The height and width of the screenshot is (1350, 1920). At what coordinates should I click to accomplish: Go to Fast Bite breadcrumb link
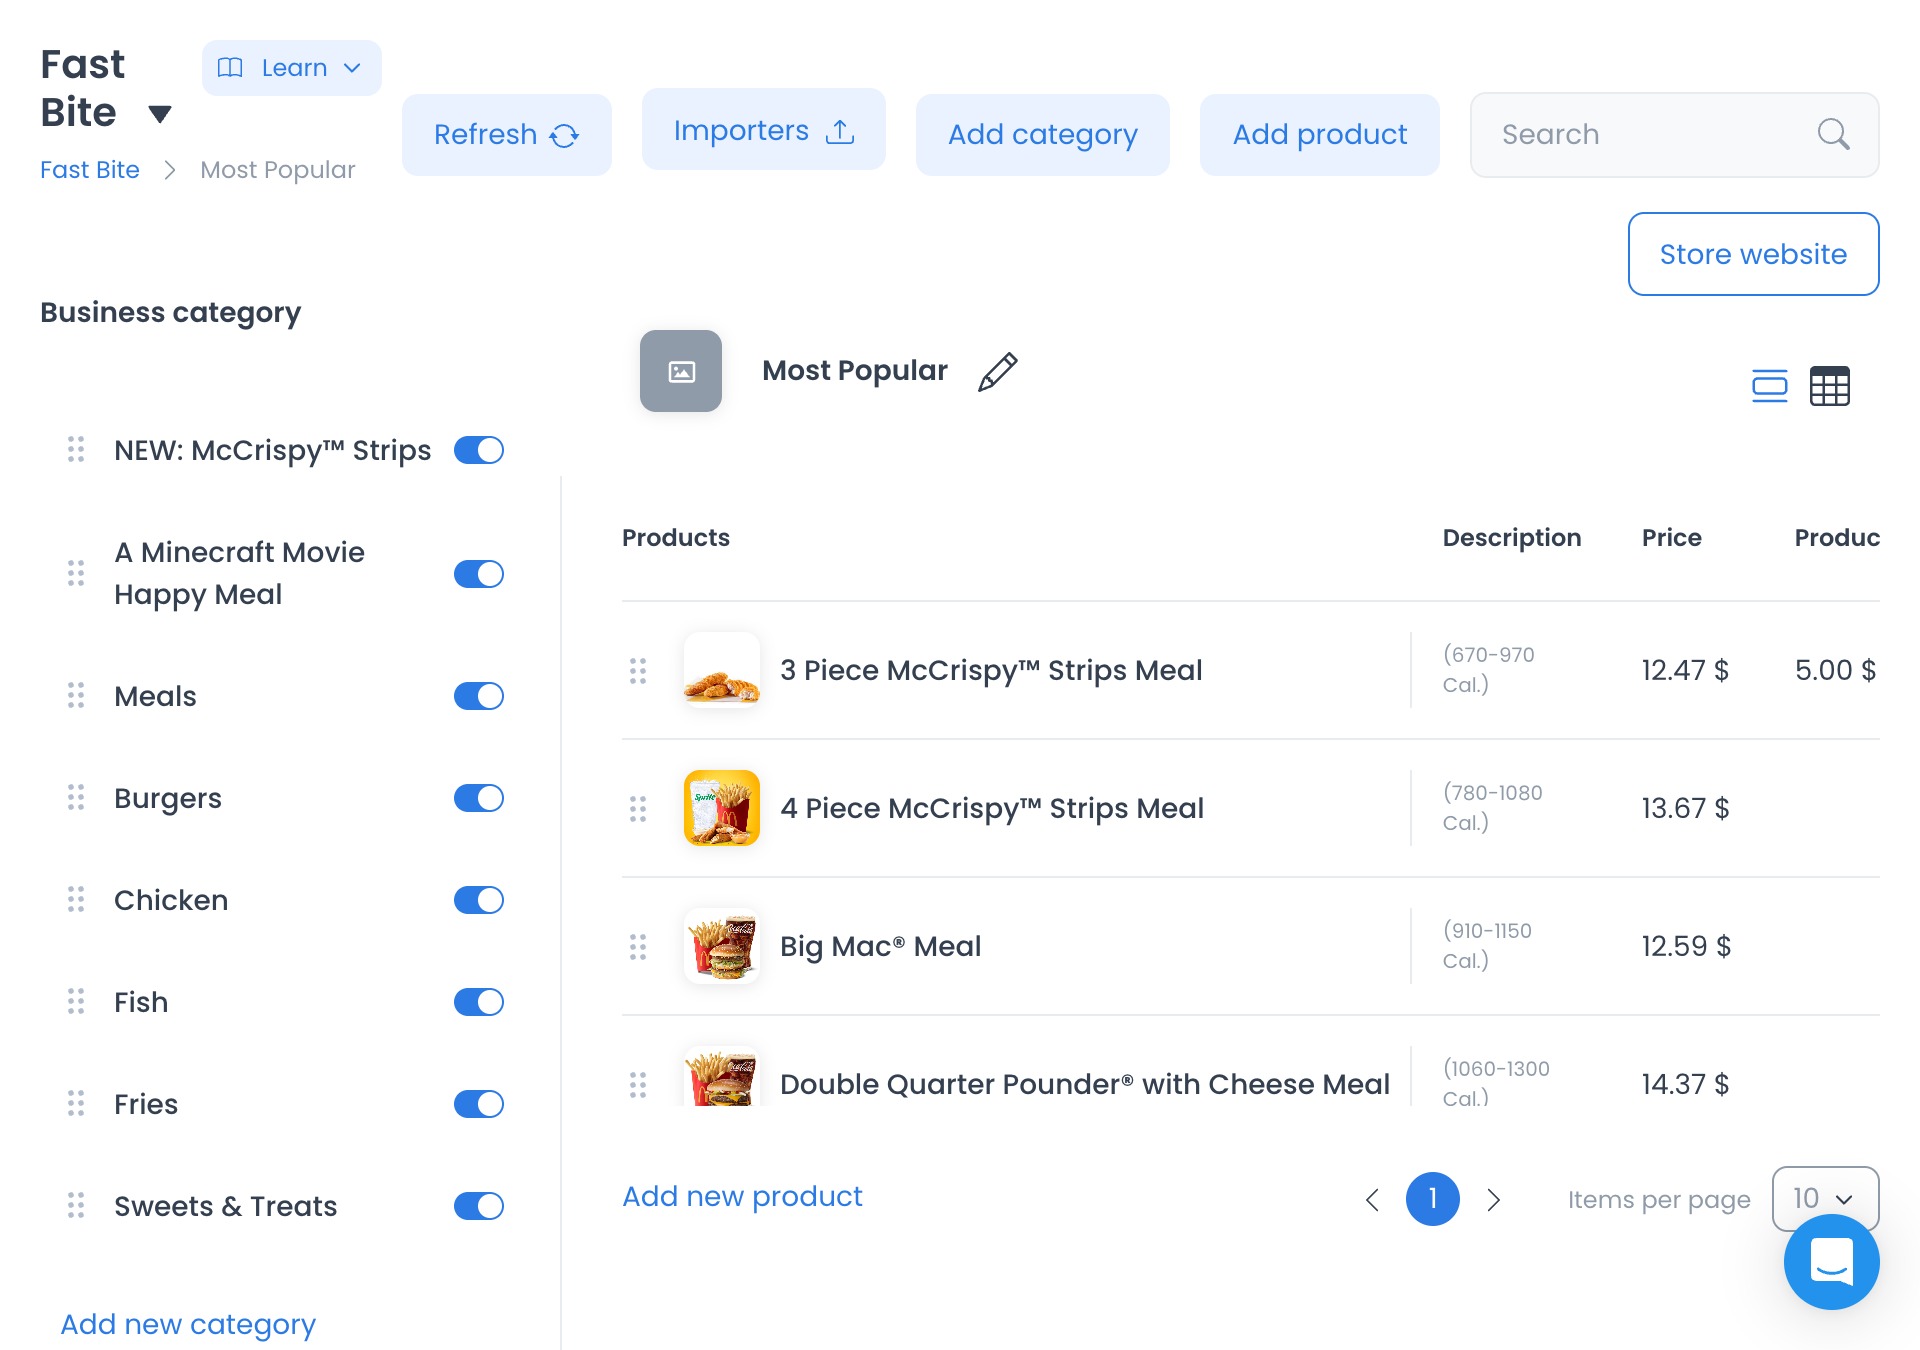click(x=90, y=170)
